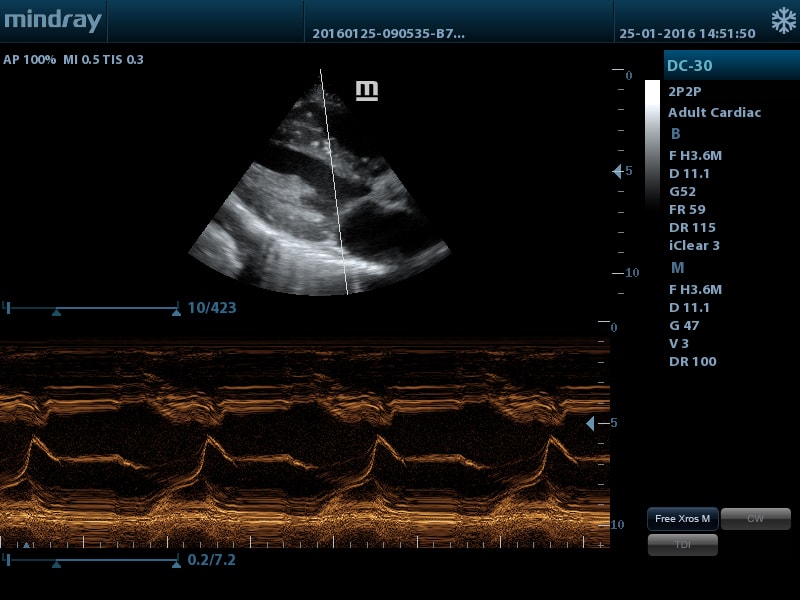Click the disabled TDI button

(683, 545)
